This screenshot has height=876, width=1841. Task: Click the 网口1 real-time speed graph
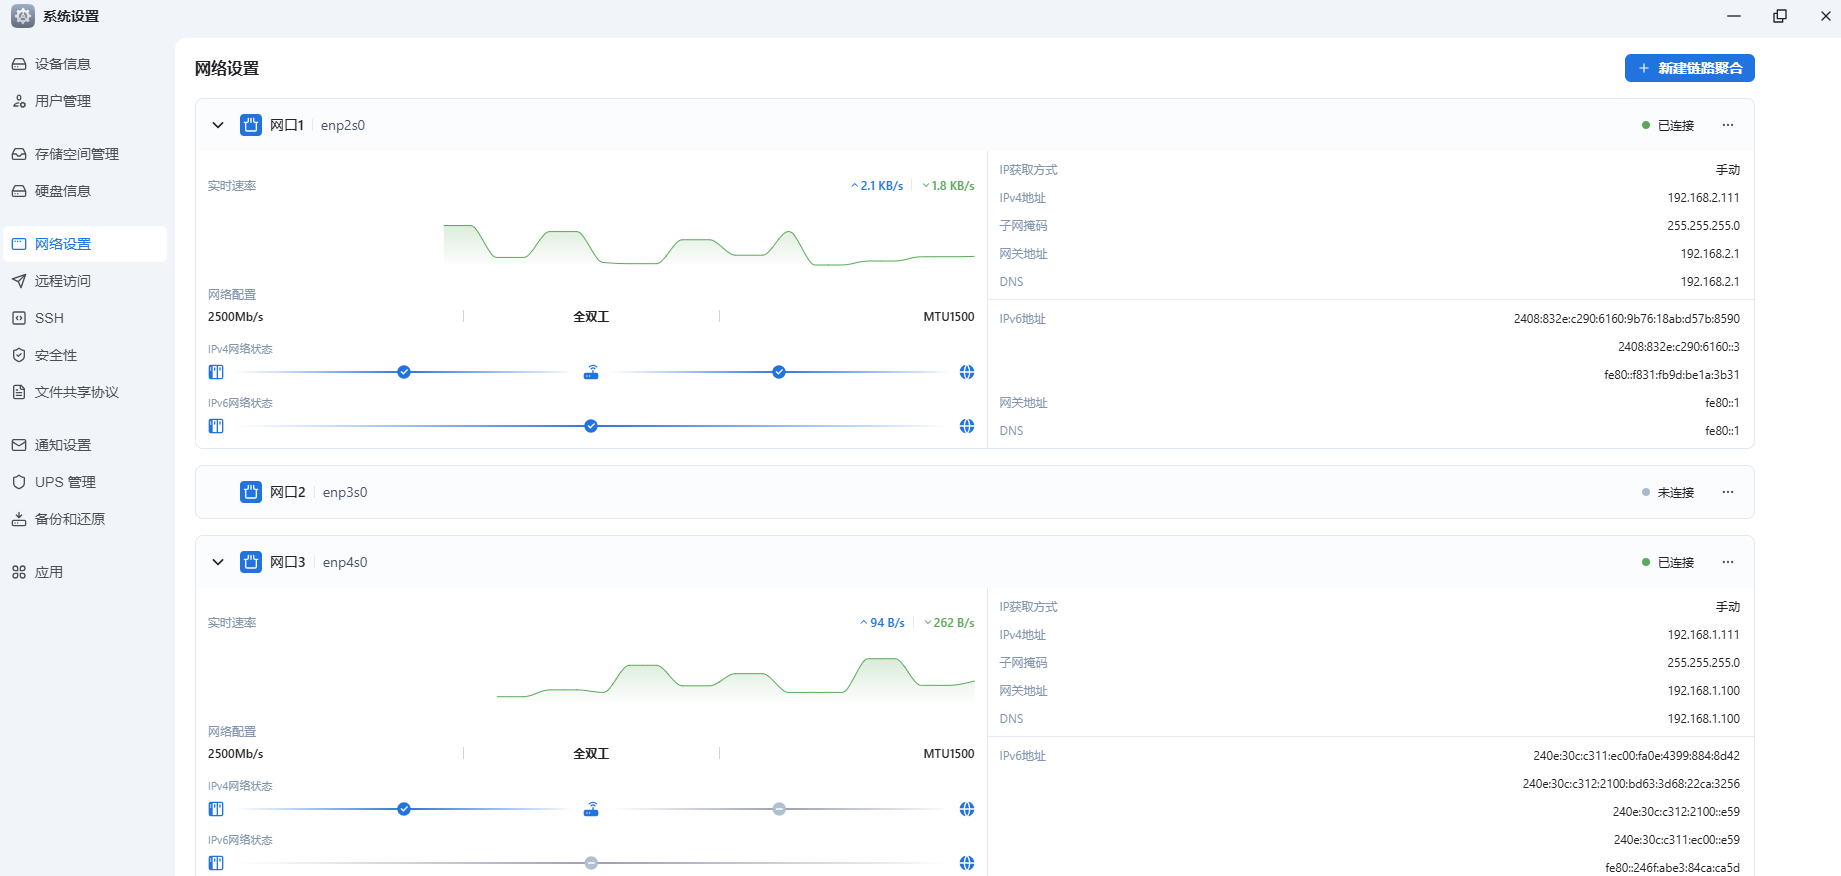pos(708,245)
